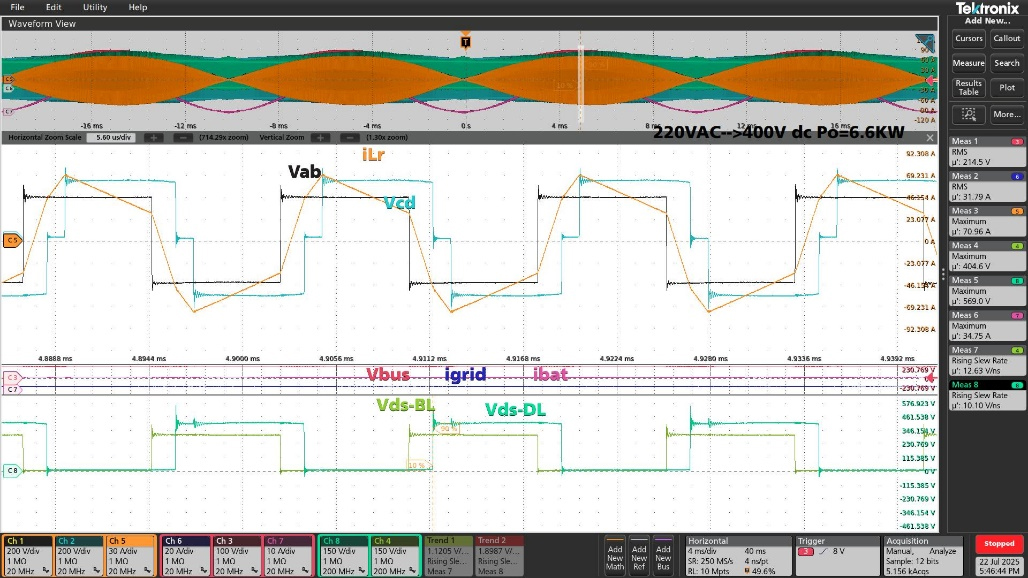
Task: Decrease horizontal zoom with minus button
Action: click(183, 136)
